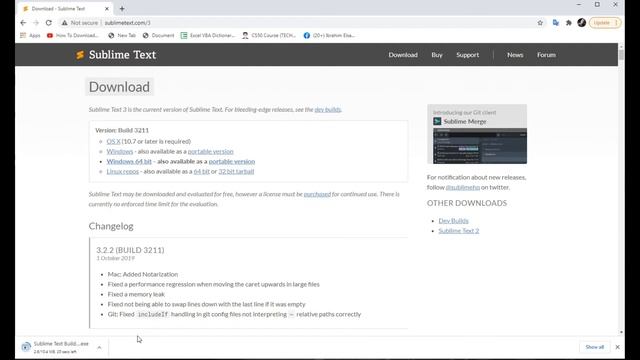Click 'Fixed a memory leak' changelog entry
640x360 pixels.
(x=136, y=294)
